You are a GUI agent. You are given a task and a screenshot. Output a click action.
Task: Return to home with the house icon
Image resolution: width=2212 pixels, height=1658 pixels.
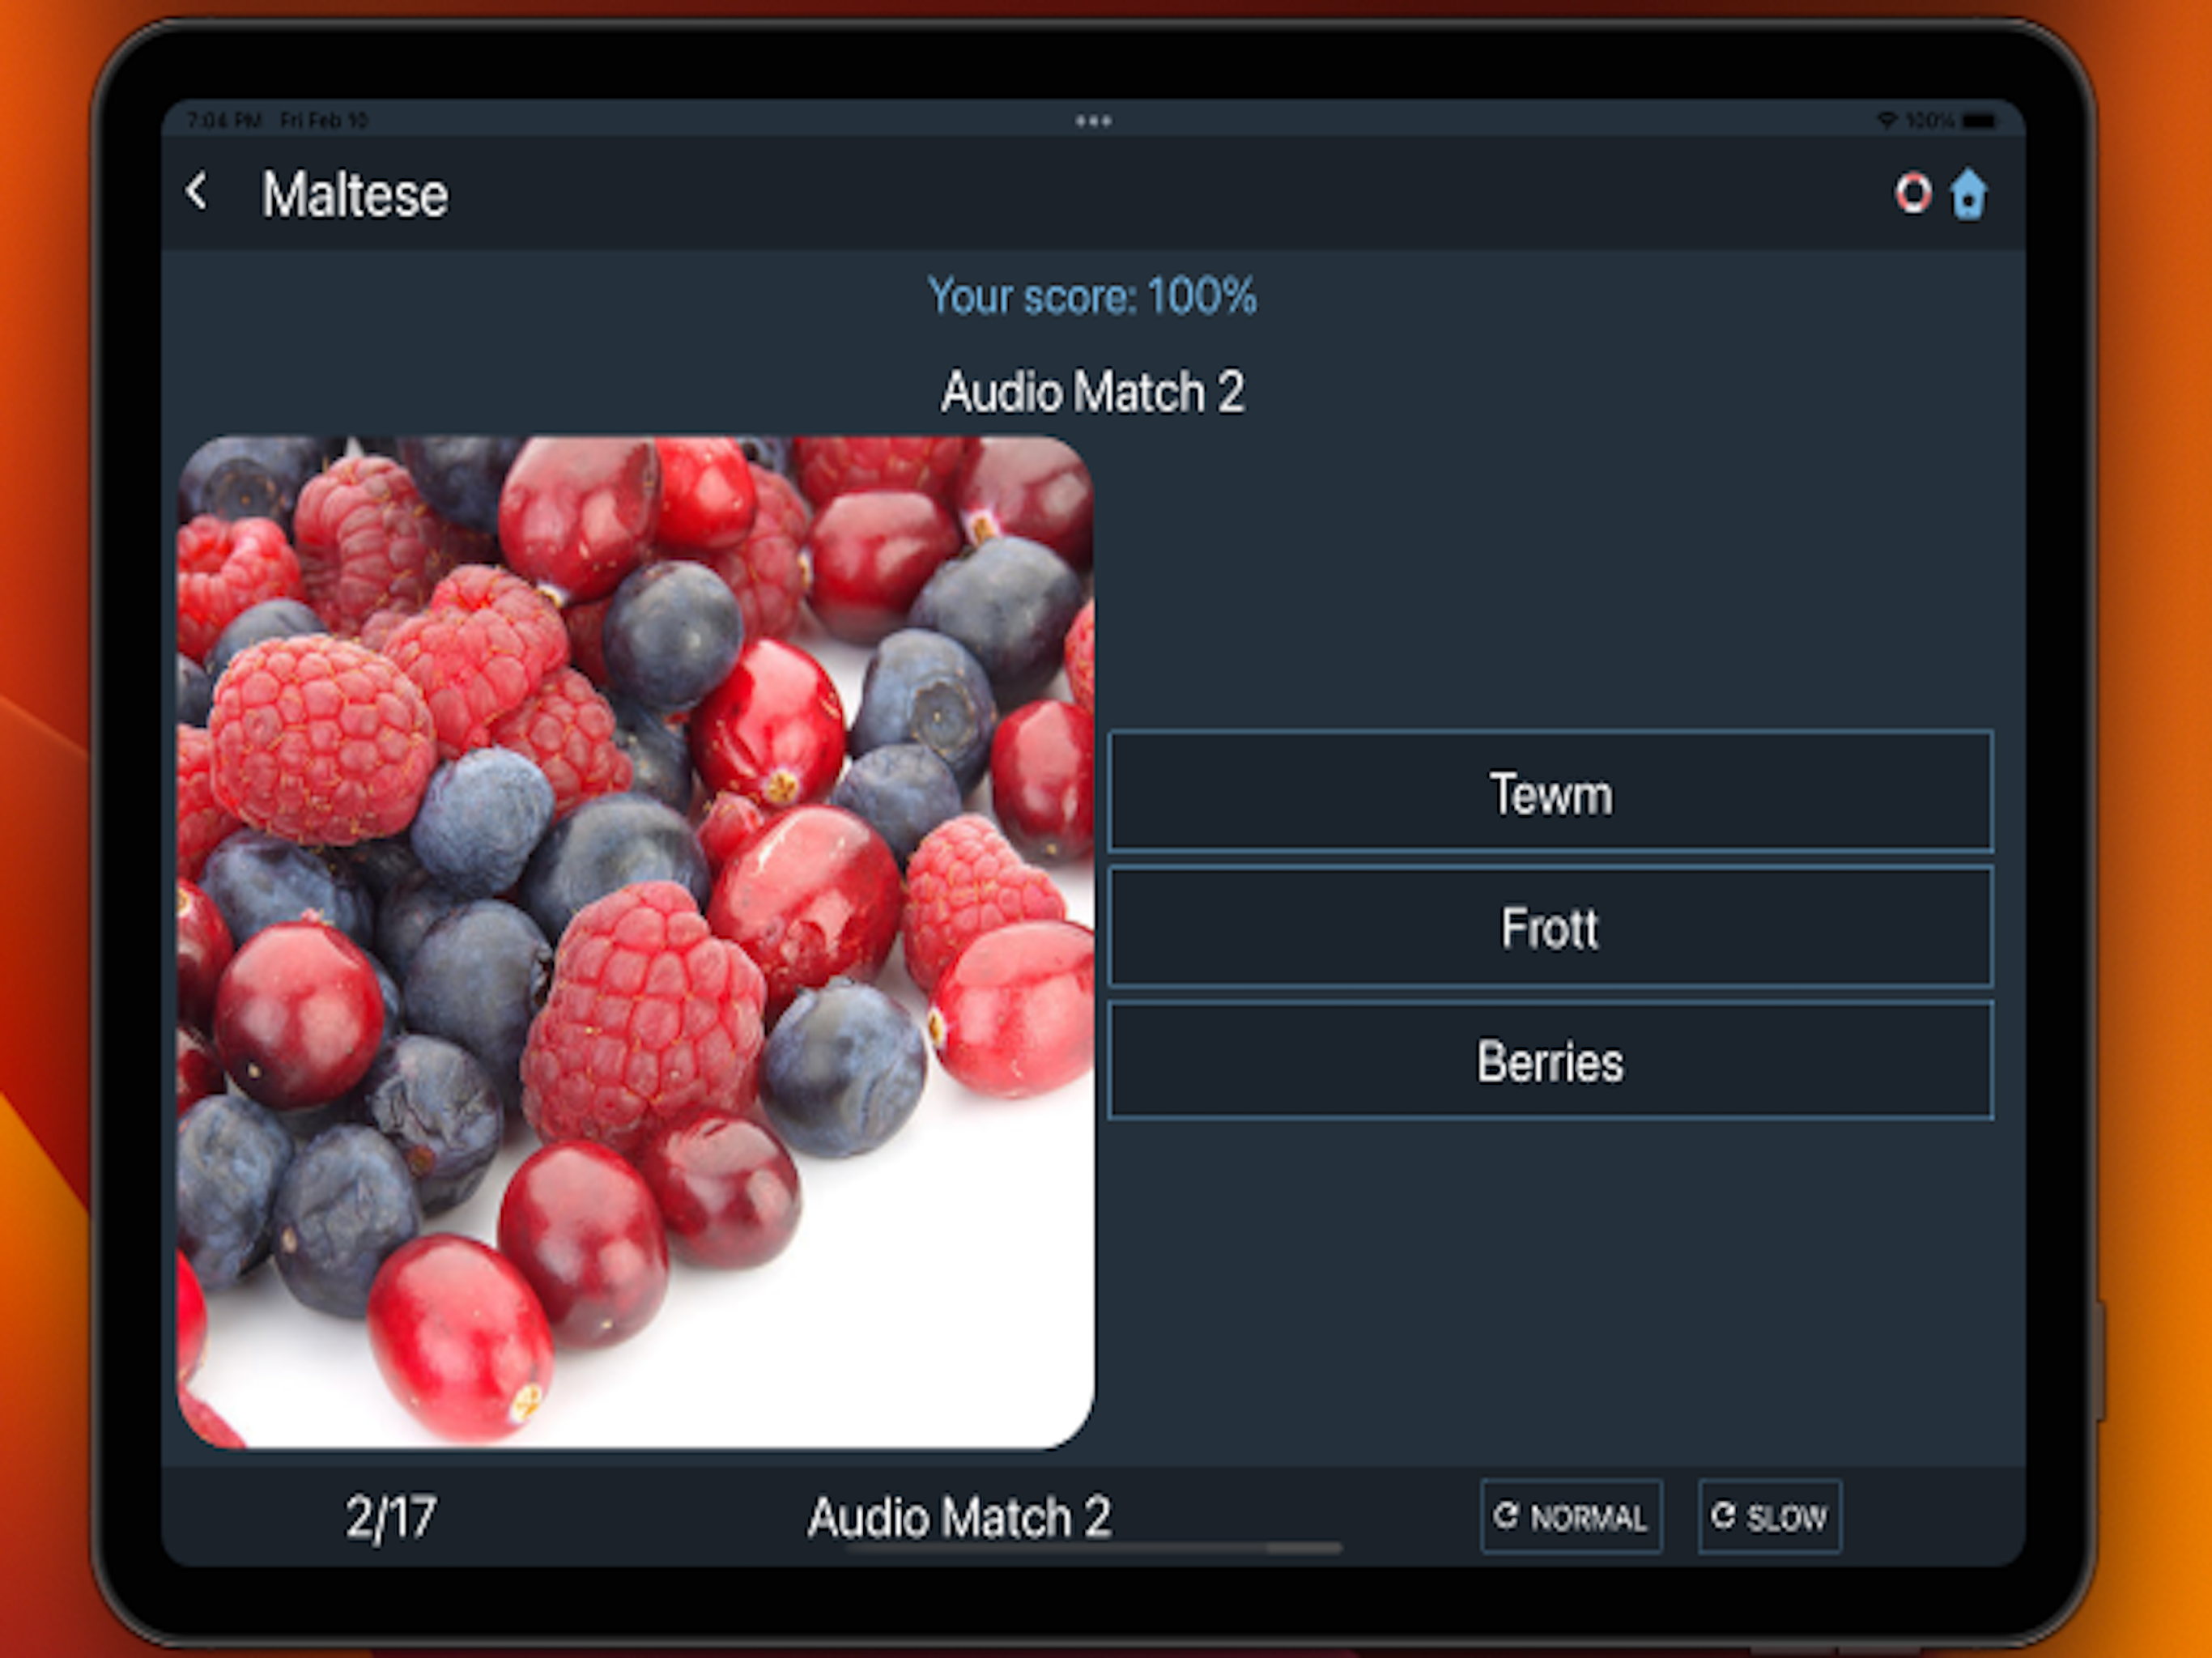[x=1968, y=192]
